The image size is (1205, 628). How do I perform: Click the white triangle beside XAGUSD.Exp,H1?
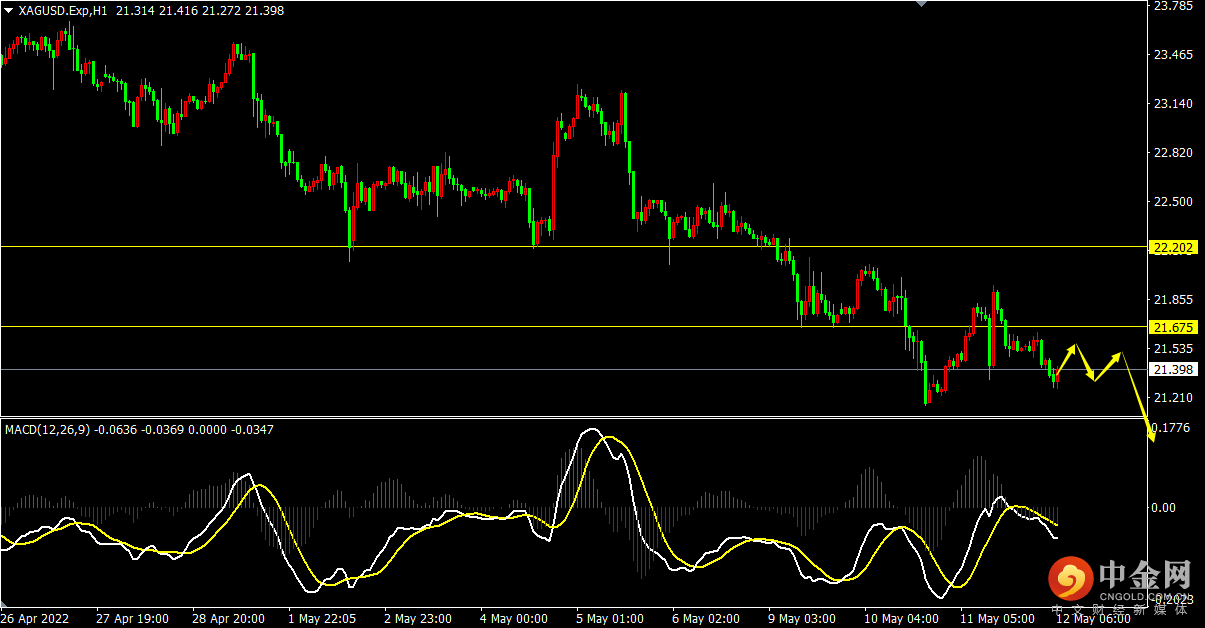click(x=9, y=10)
